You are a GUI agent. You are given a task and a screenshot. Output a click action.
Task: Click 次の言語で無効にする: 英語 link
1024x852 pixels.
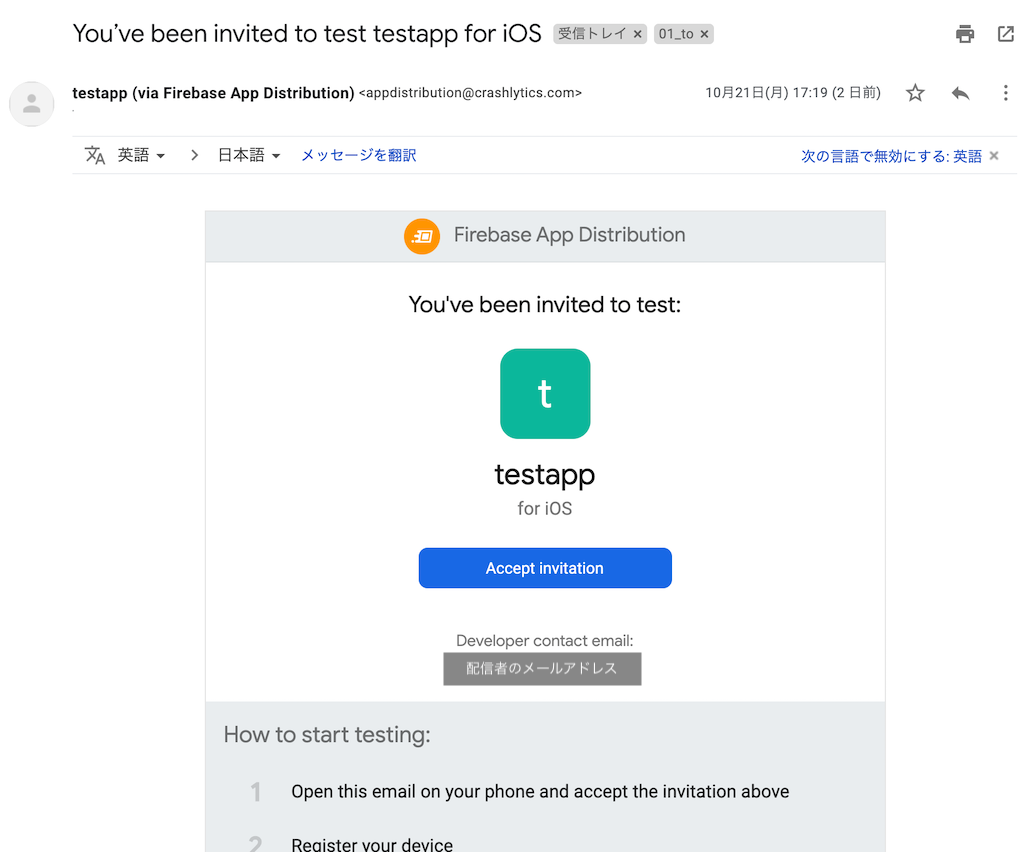point(891,156)
